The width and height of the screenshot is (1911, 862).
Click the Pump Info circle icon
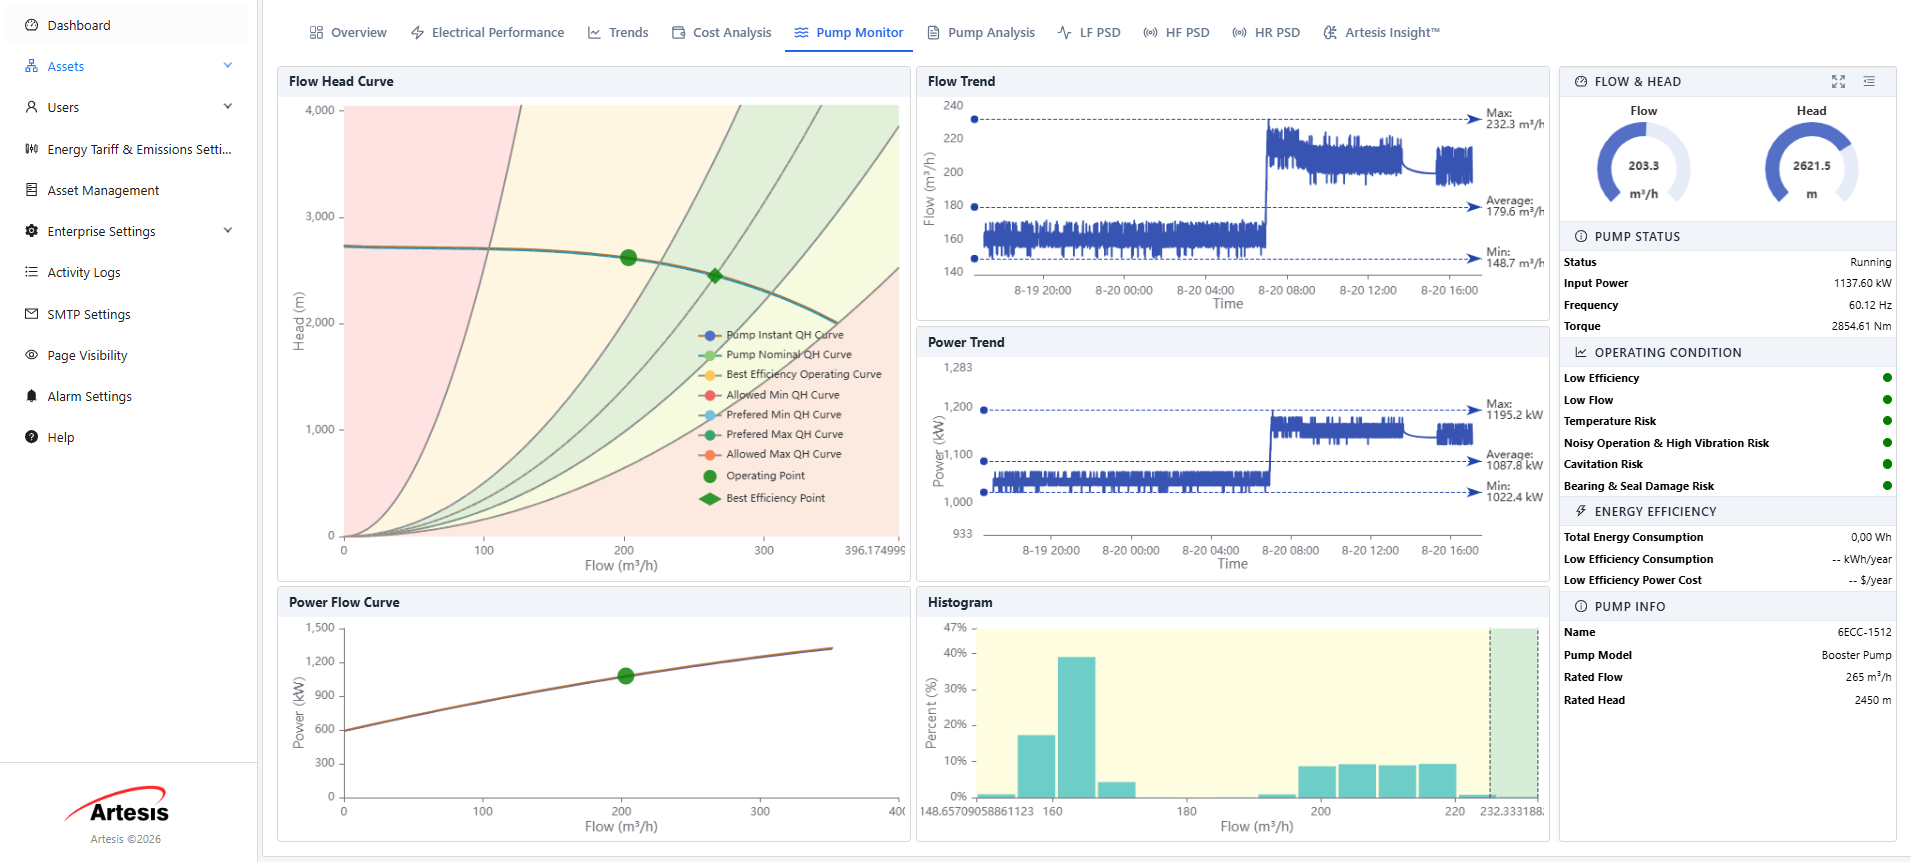pyautogui.click(x=1581, y=607)
